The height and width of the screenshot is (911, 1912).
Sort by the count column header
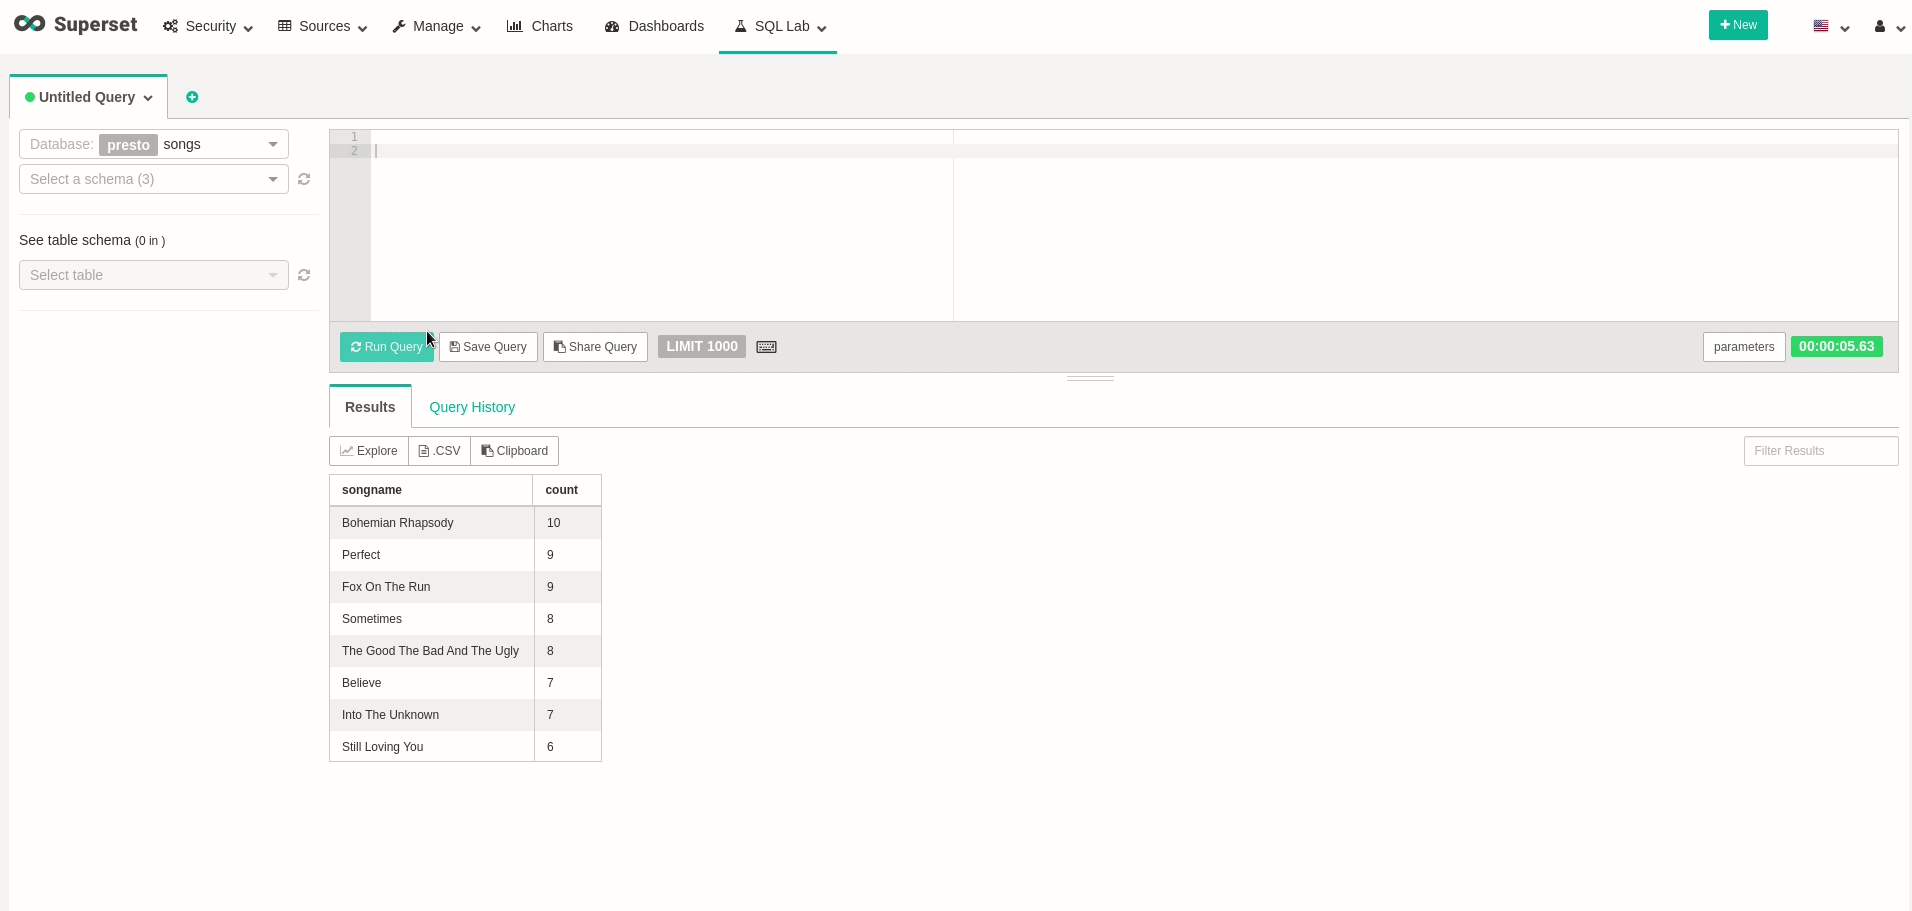click(x=567, y=490)
